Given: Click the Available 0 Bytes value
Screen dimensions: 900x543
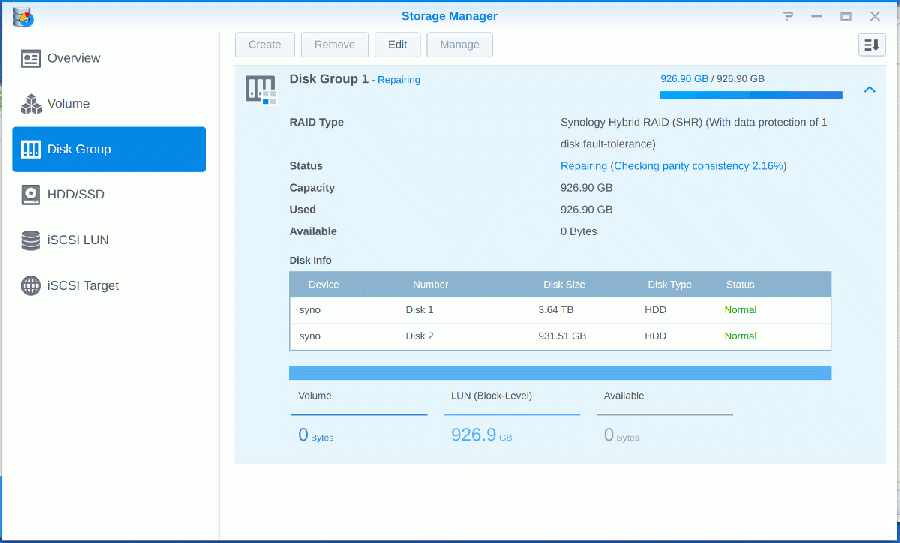Looking at the screenshot, I should coord(621,435).
